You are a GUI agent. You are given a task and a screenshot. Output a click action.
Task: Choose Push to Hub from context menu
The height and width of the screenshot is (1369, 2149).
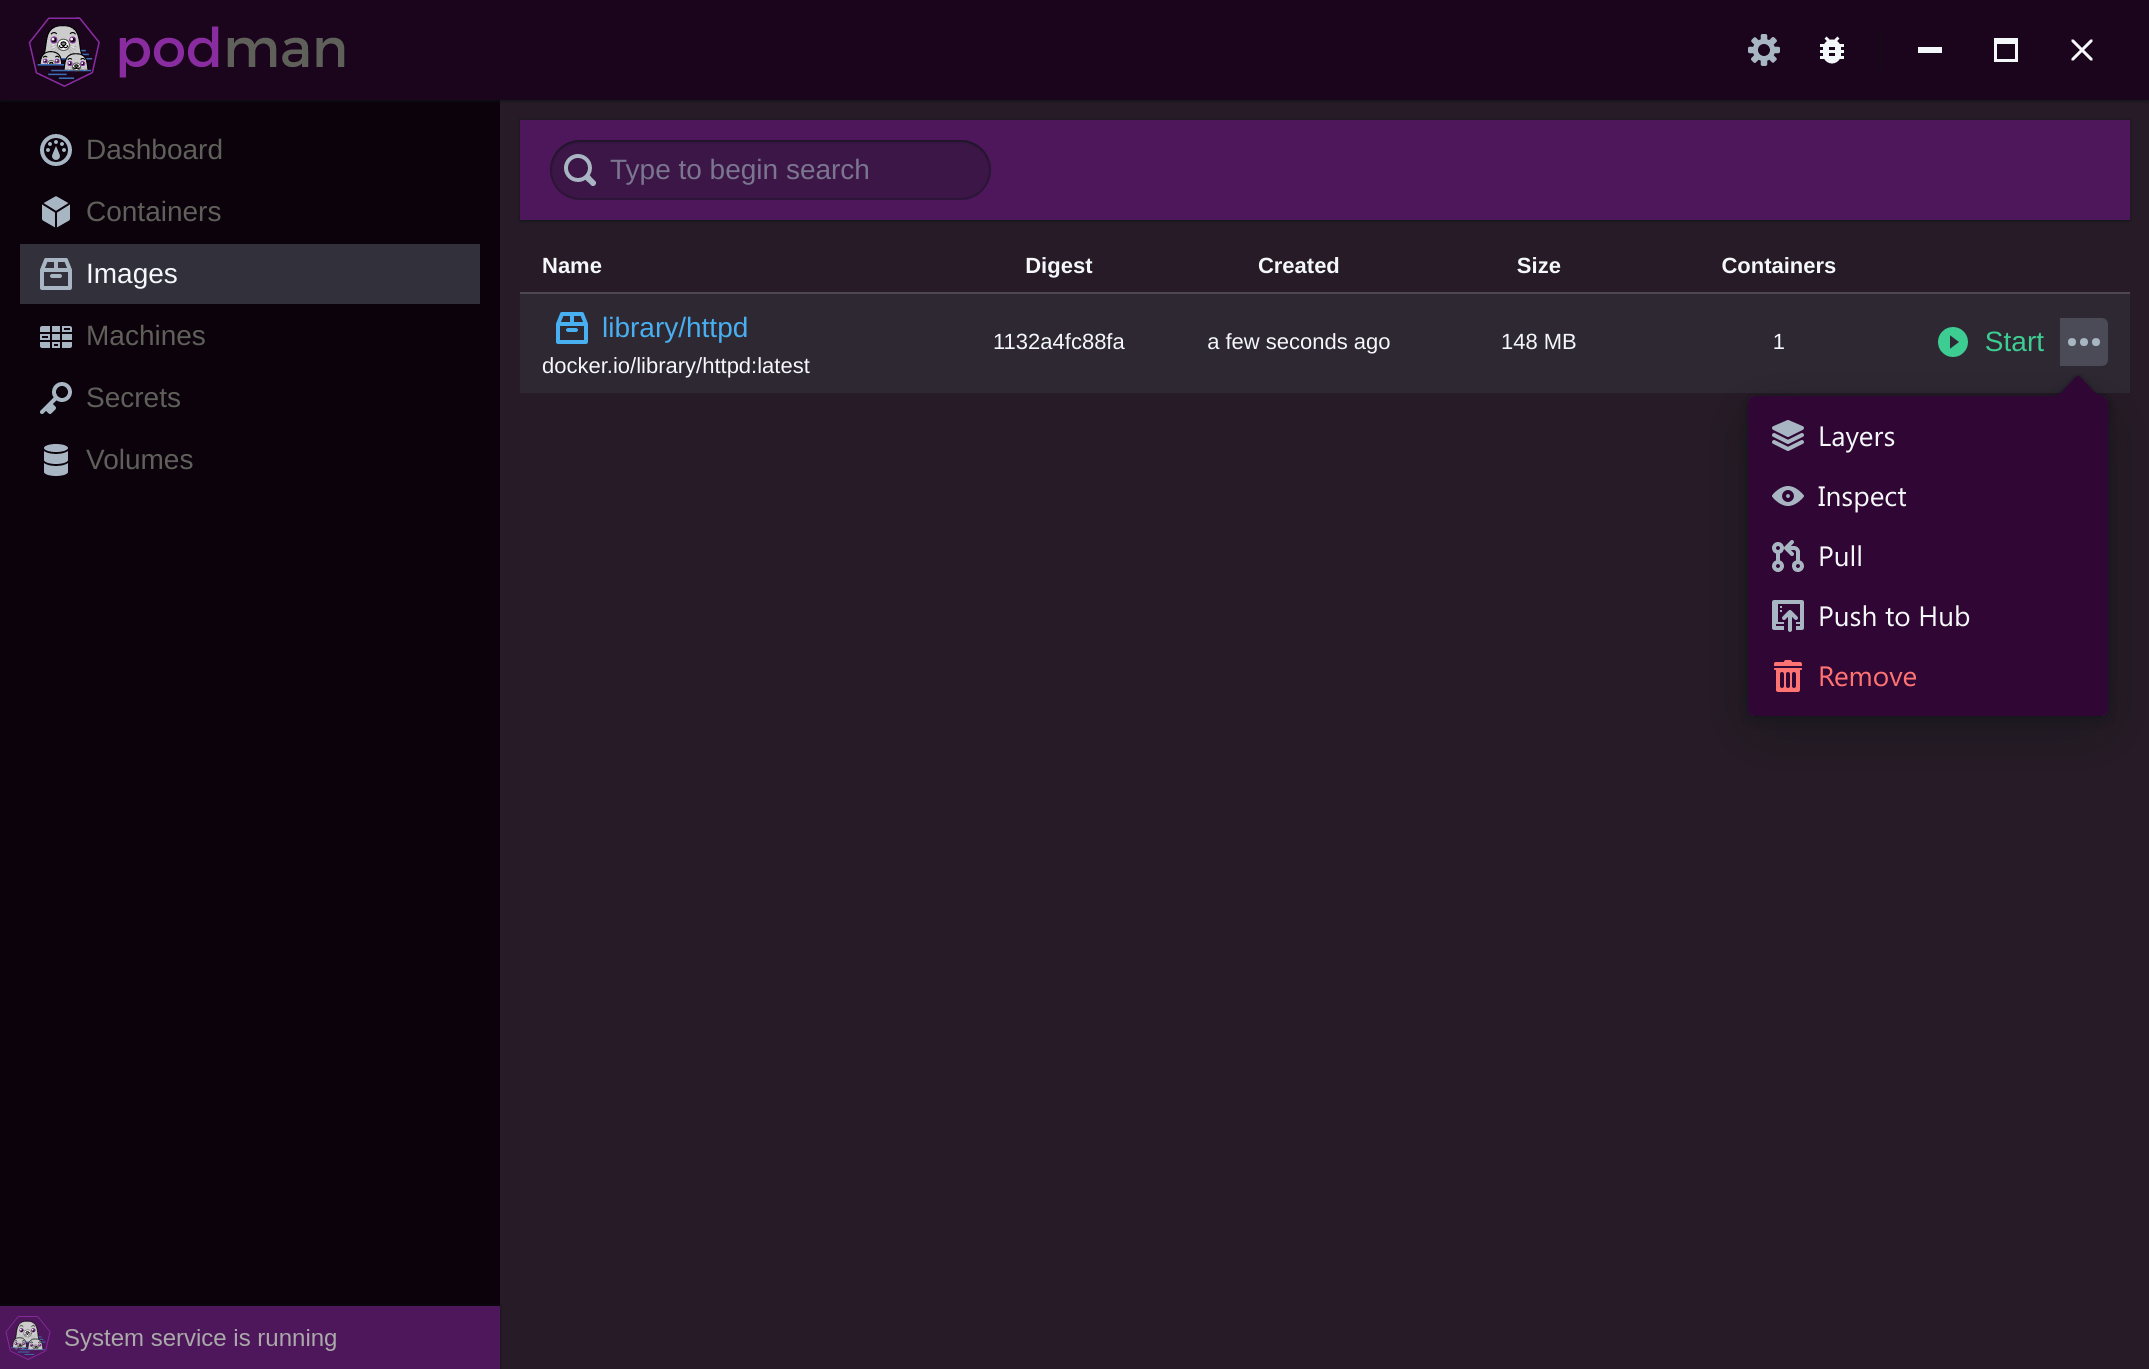pyautogui.click(x=1927, y=616)
